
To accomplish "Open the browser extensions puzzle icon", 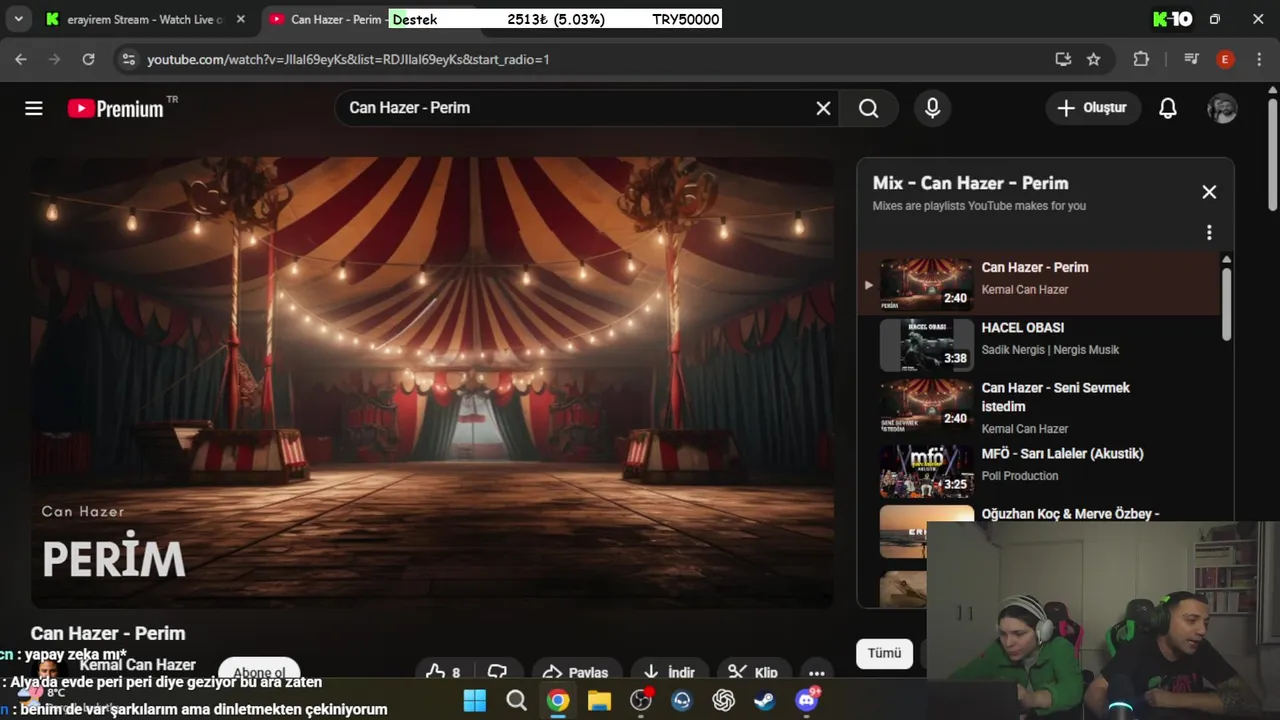I will coord(1141,59).
